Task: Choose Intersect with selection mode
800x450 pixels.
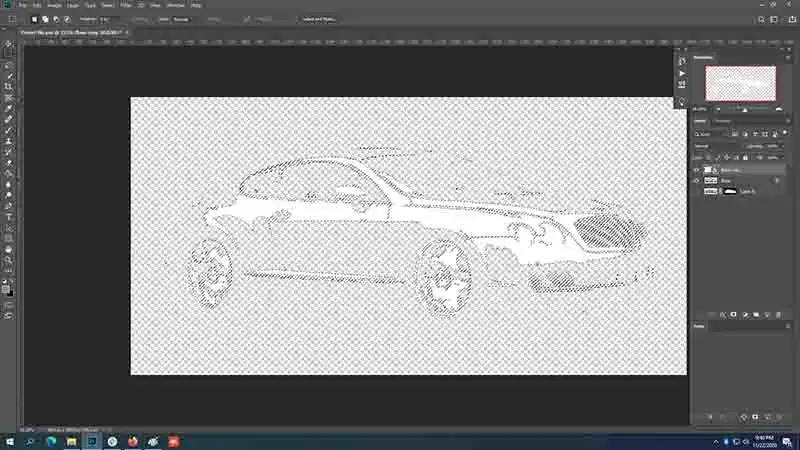Action: coord(67,19)
